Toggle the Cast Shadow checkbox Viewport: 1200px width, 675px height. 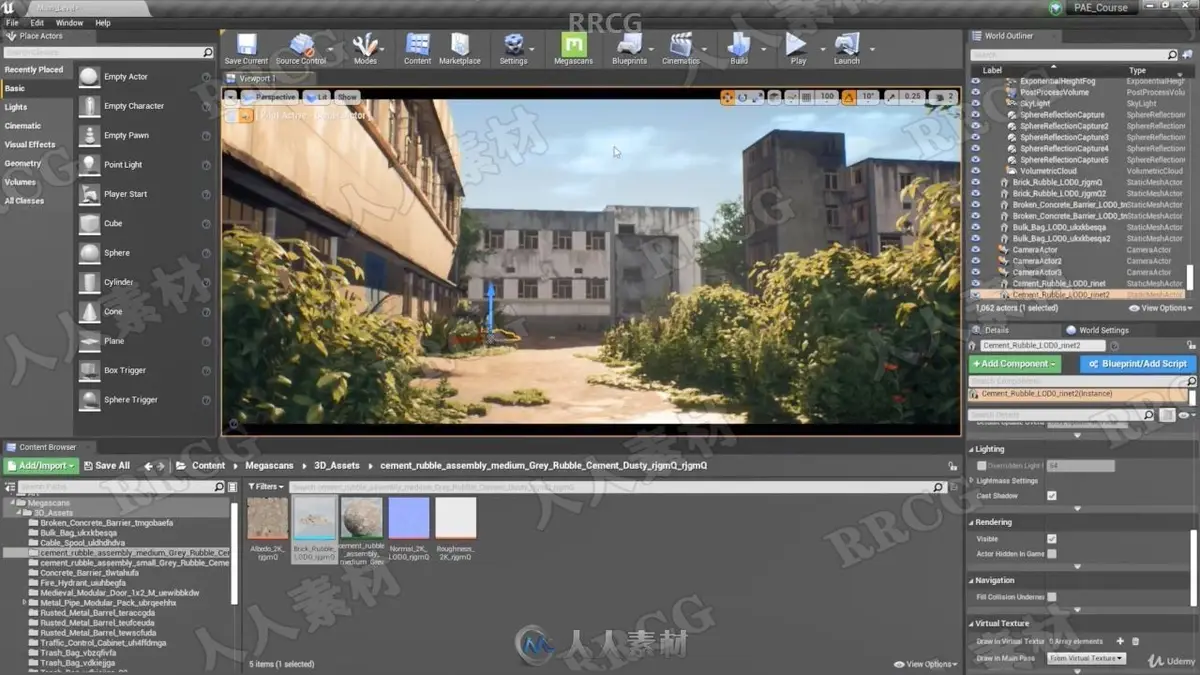[1051, 496]
